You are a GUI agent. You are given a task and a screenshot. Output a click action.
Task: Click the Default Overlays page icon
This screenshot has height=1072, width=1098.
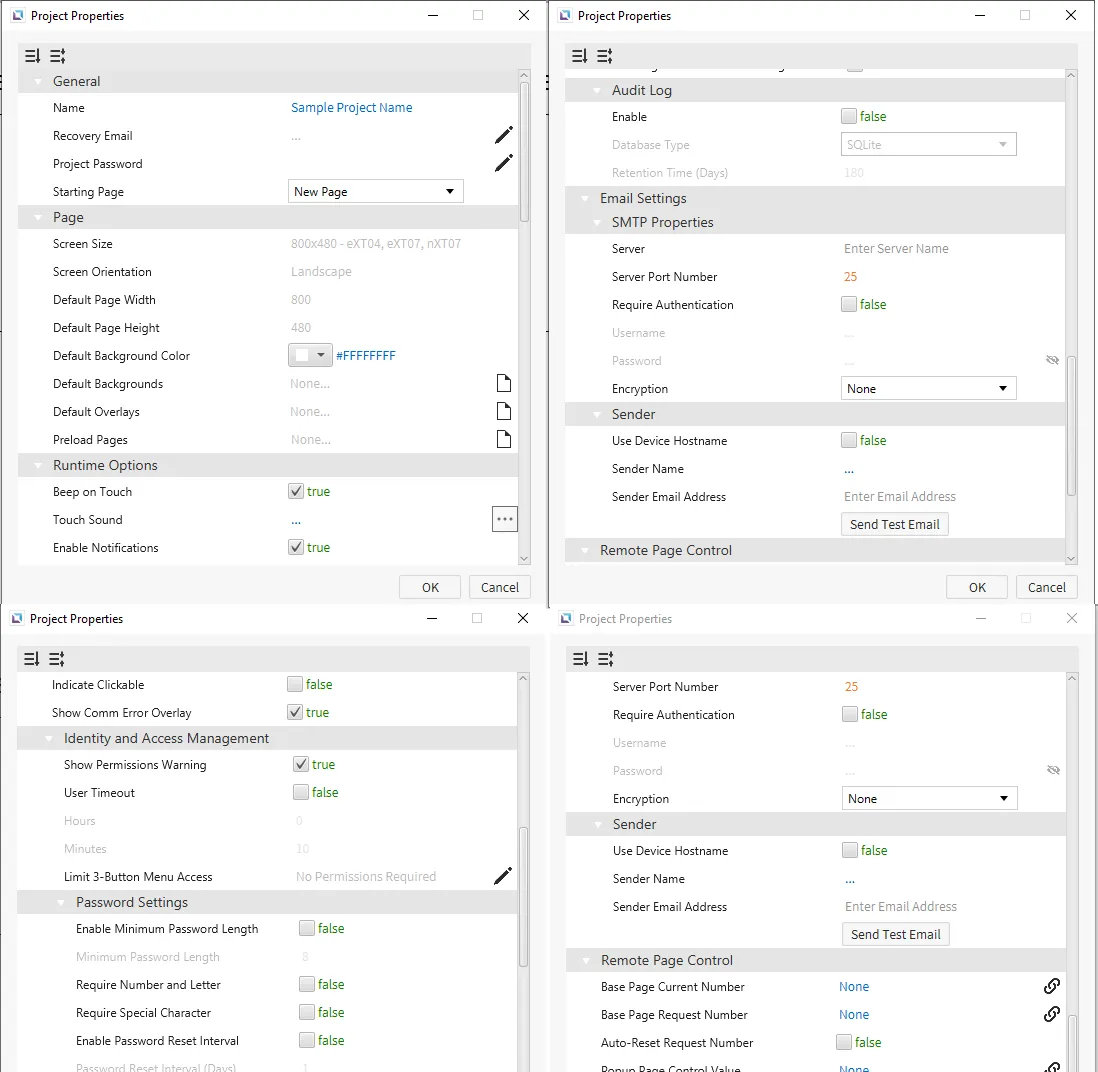tap(504, 411)
